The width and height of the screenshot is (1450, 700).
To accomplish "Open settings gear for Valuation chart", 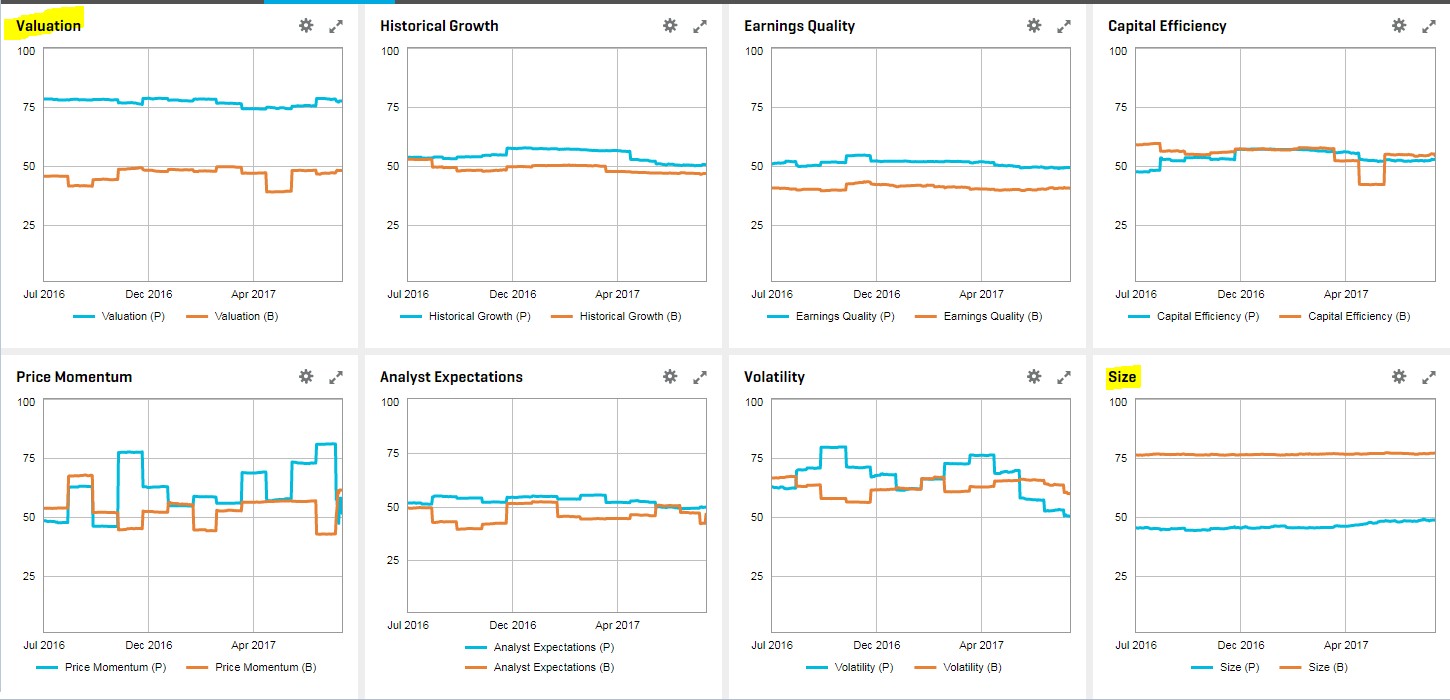I will (306, 26).
